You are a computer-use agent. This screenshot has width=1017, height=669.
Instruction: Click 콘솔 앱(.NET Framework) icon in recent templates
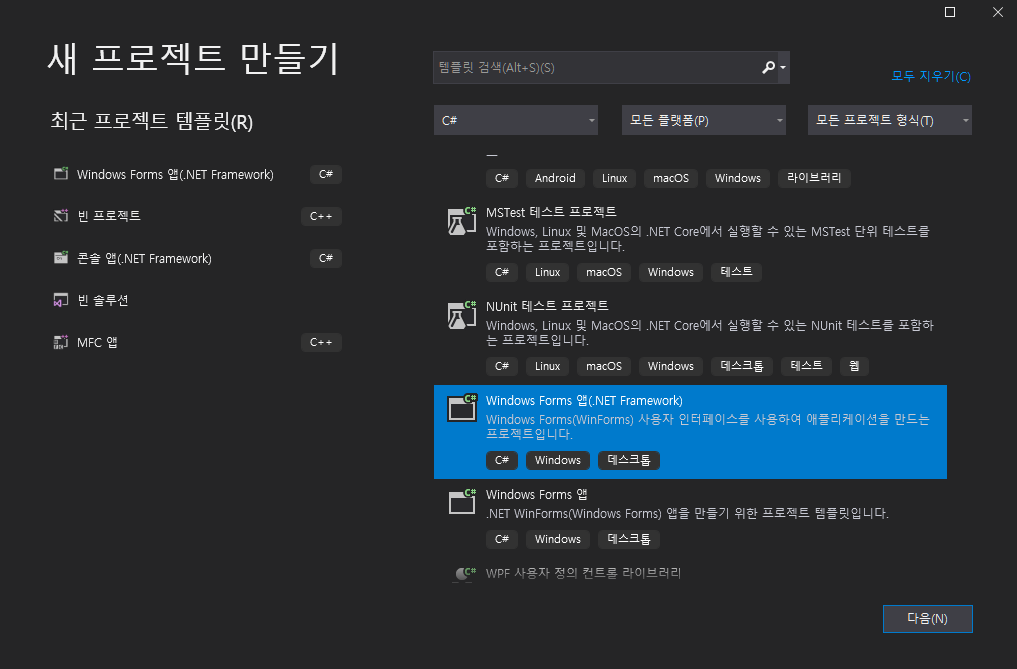pos(61,258)
